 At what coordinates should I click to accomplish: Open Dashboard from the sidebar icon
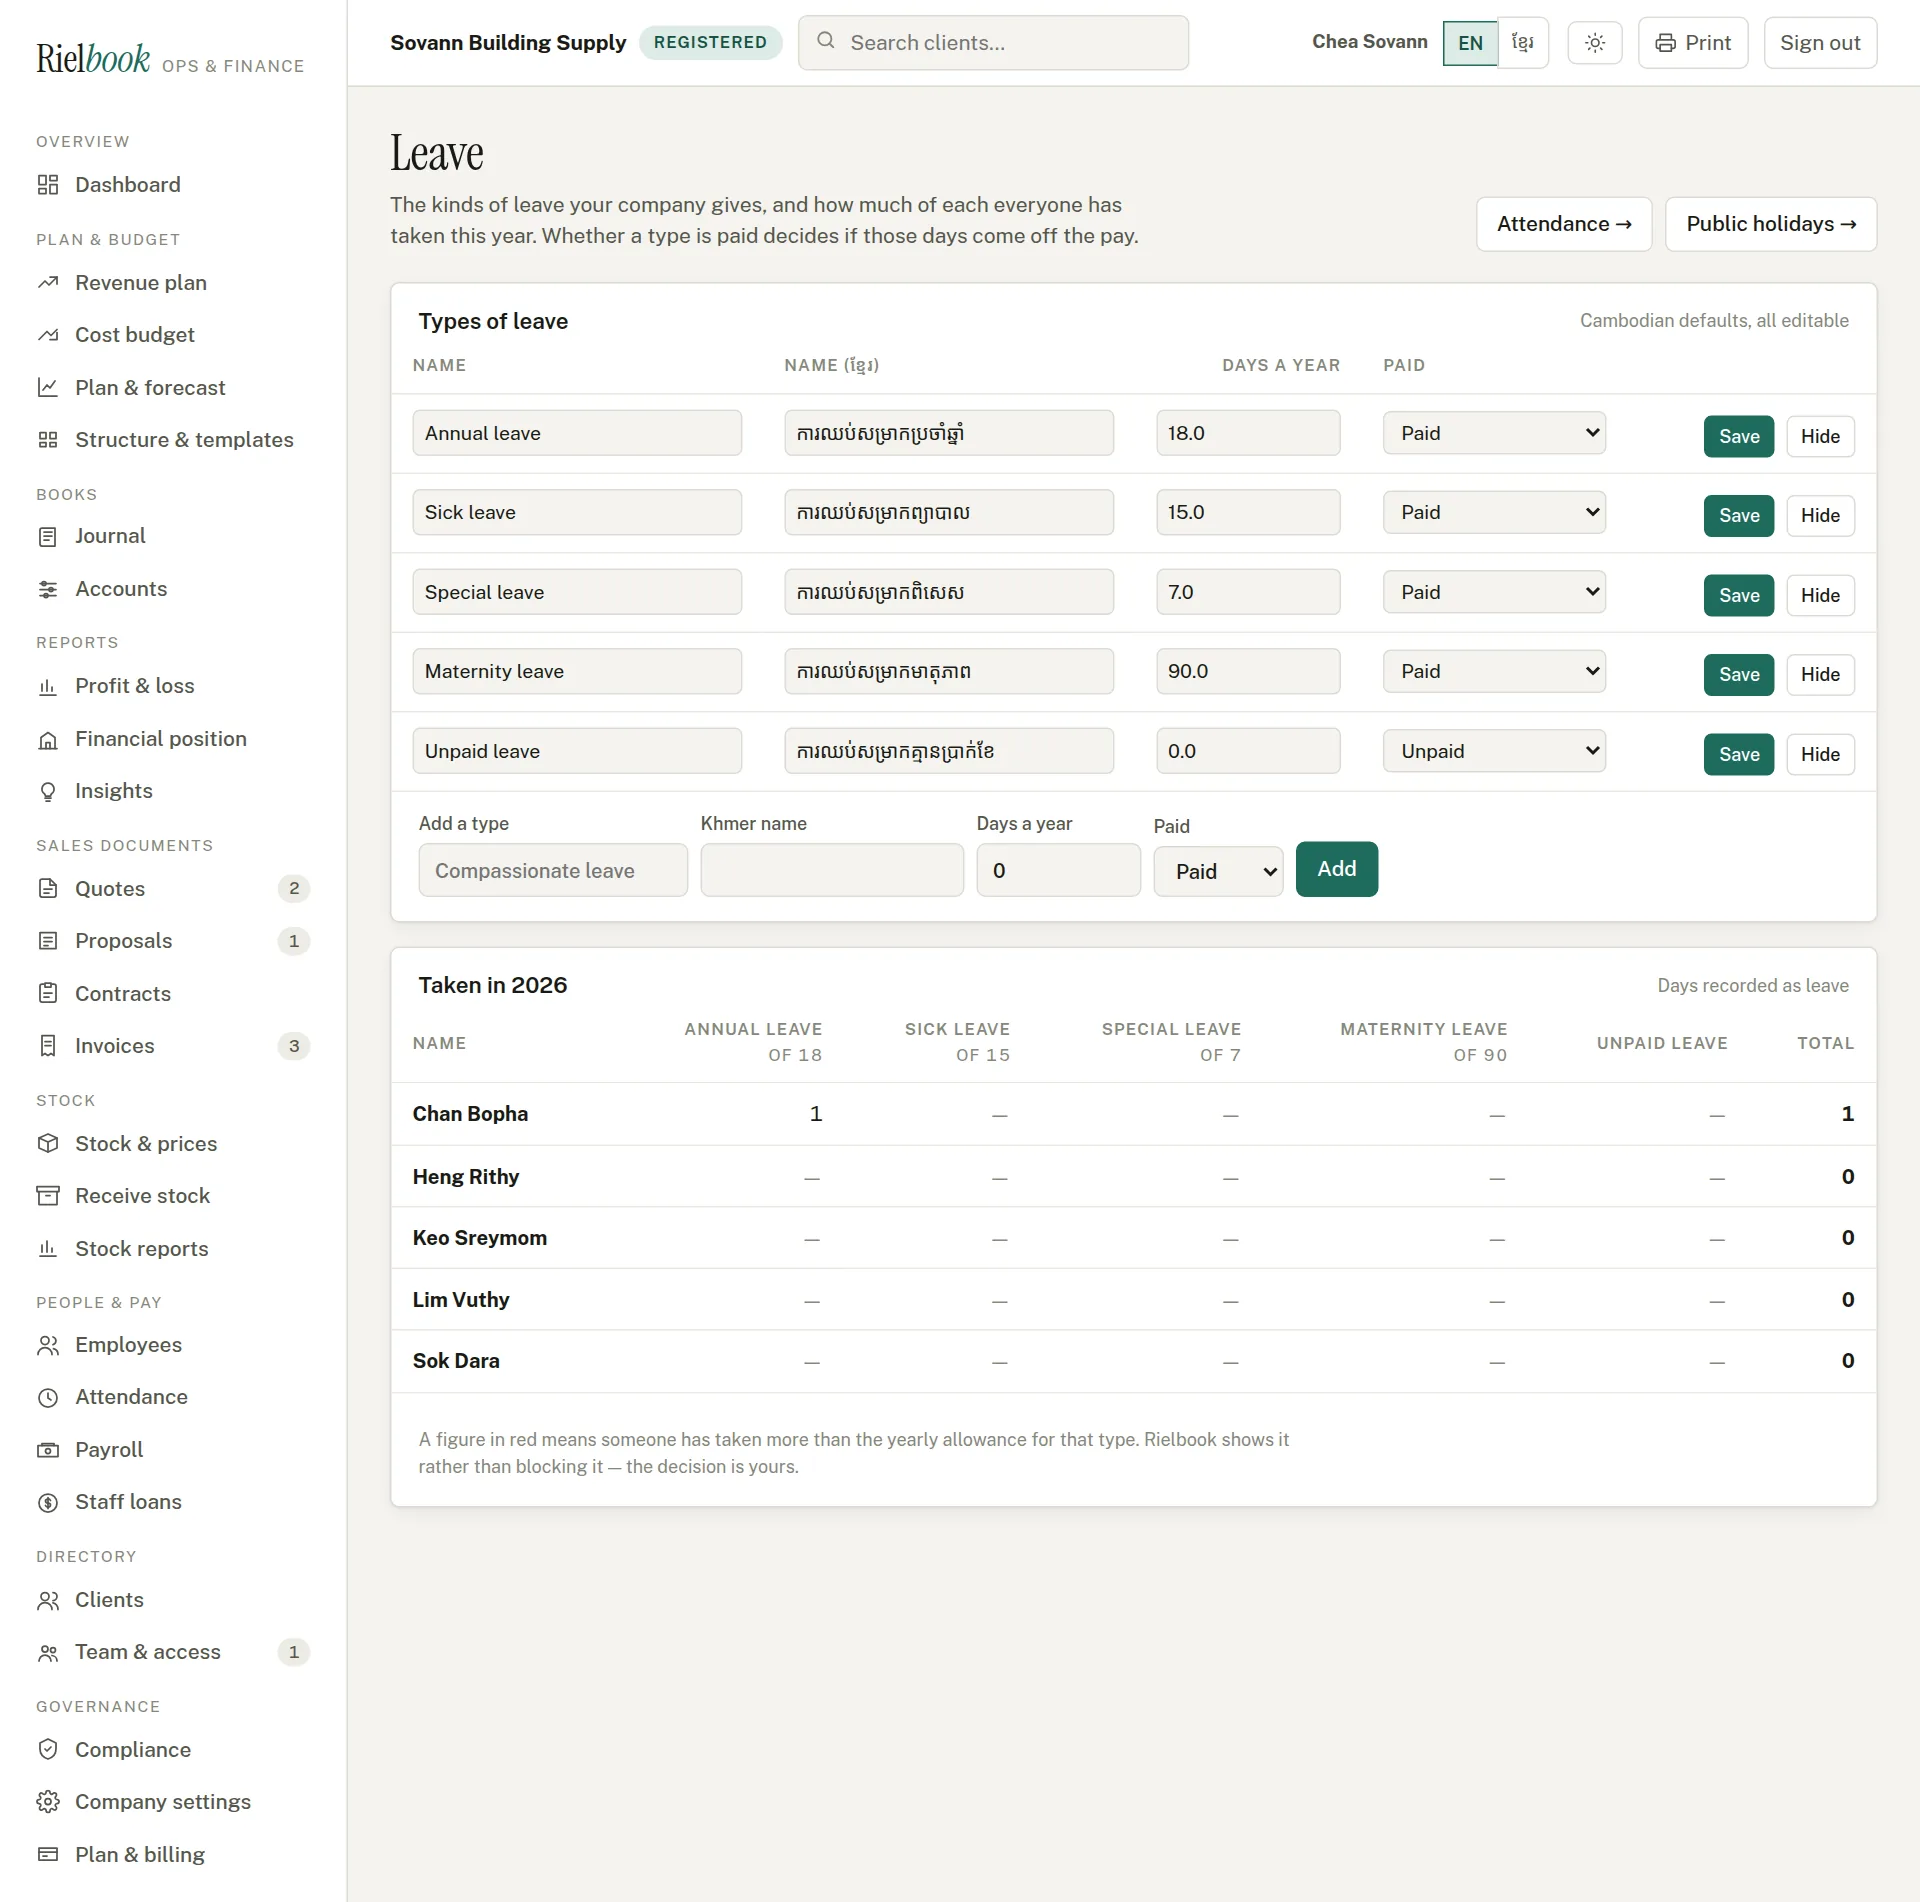(x=48, y=185)
